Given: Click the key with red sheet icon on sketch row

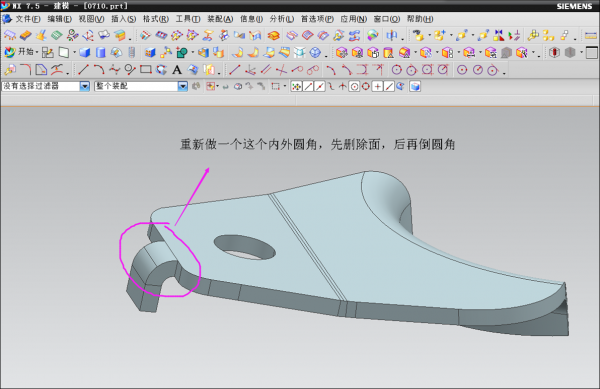Looking at the screenshot, I should [x=10, y=70].
